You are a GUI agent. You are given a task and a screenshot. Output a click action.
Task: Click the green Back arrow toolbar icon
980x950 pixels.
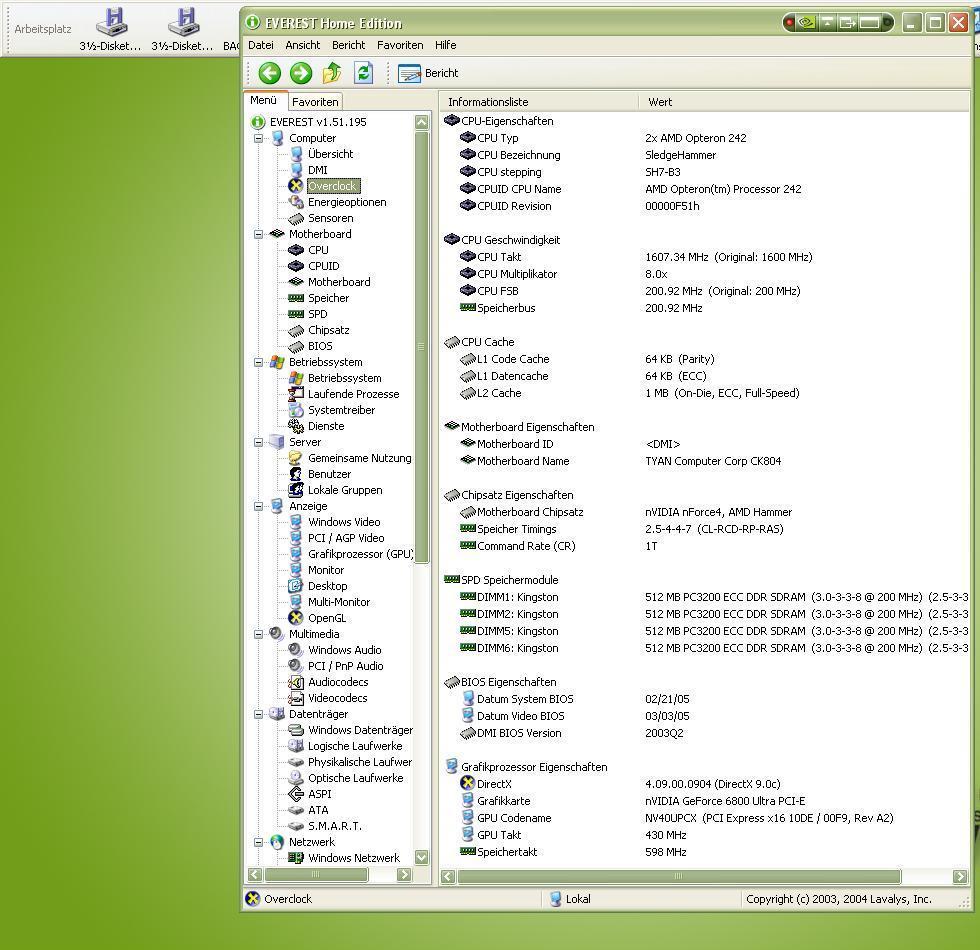269,73
